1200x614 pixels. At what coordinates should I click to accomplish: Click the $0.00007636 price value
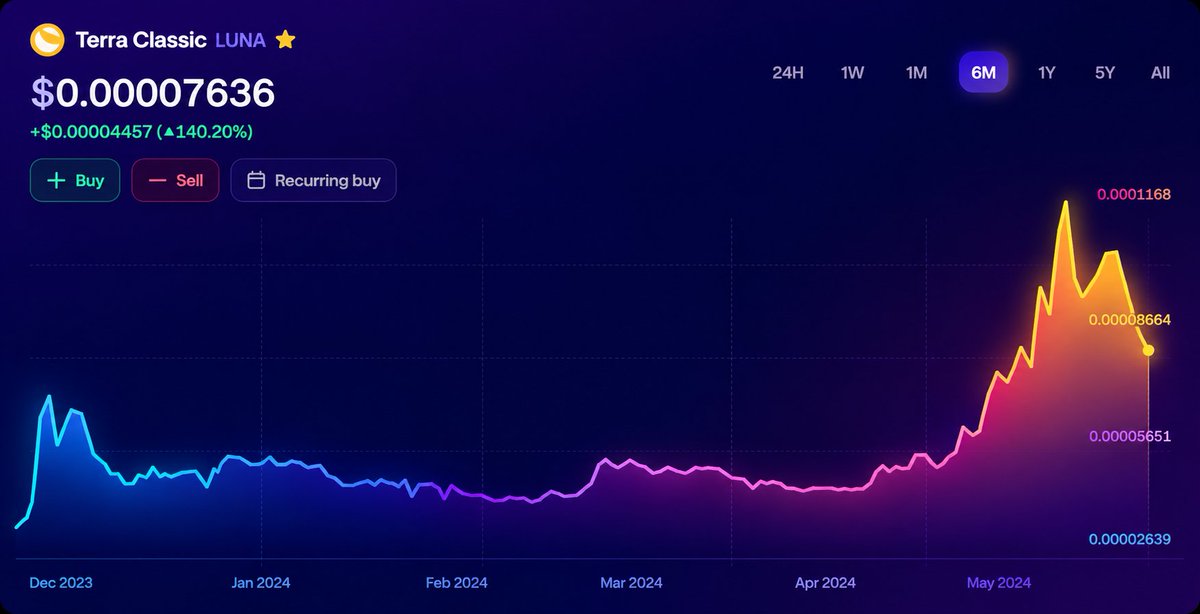tap(153, 93)
